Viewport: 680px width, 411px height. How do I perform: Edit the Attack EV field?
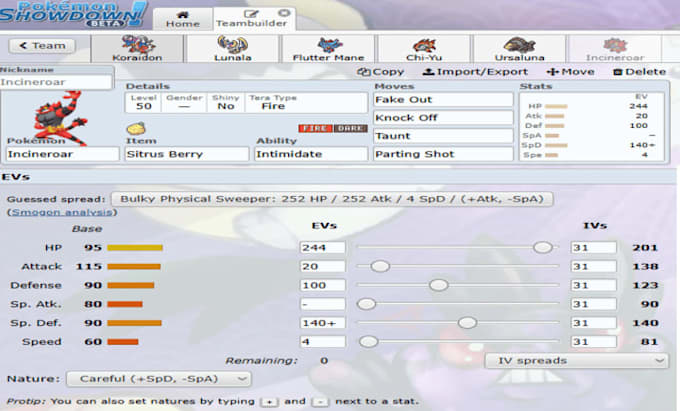(323, 266)
